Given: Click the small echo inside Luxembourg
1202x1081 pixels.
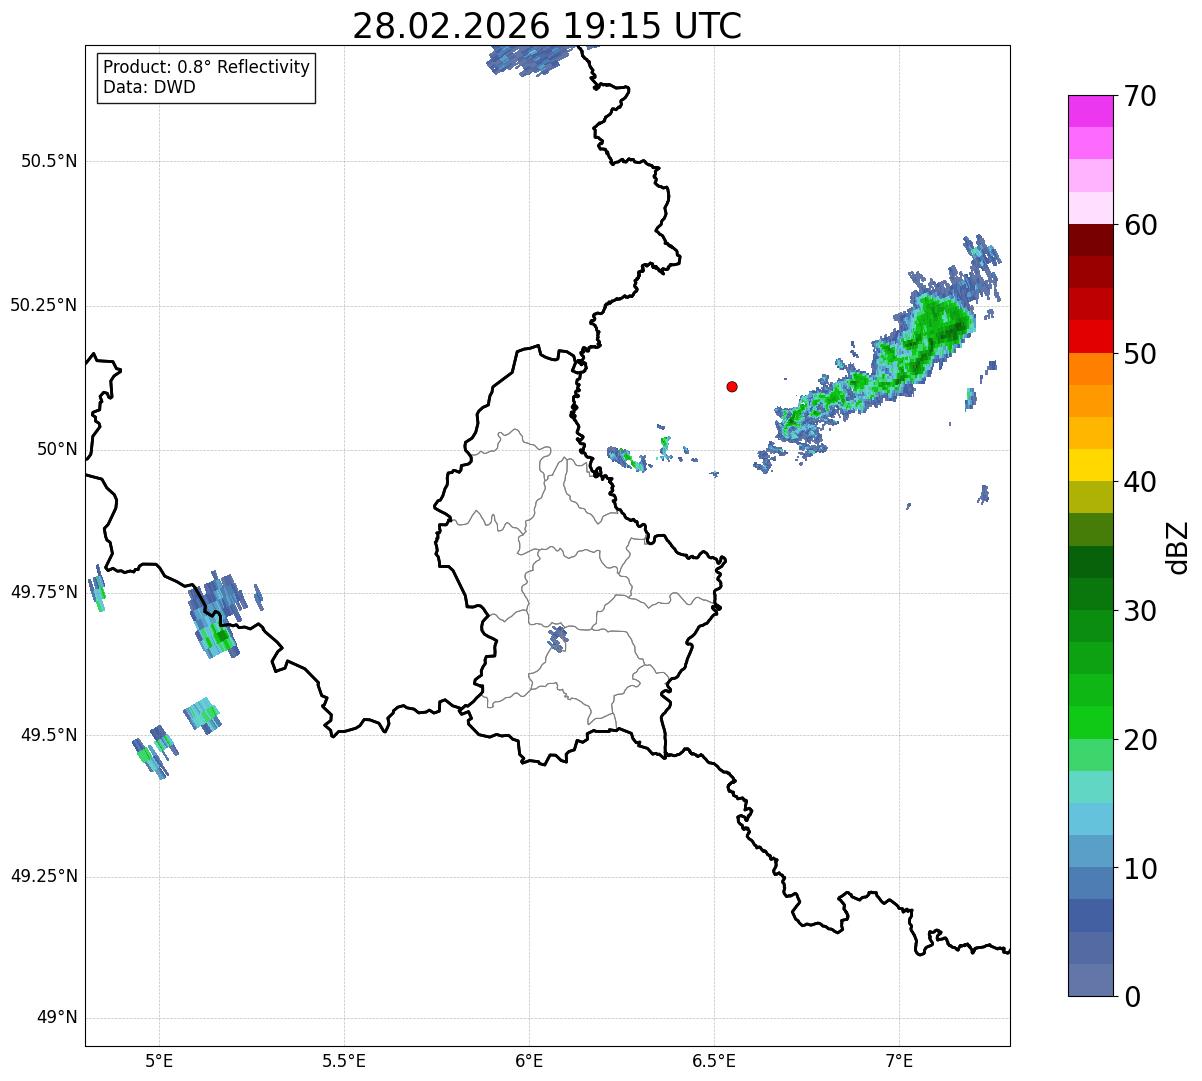Looking at the screenshot, I should [x=557, y=636].
